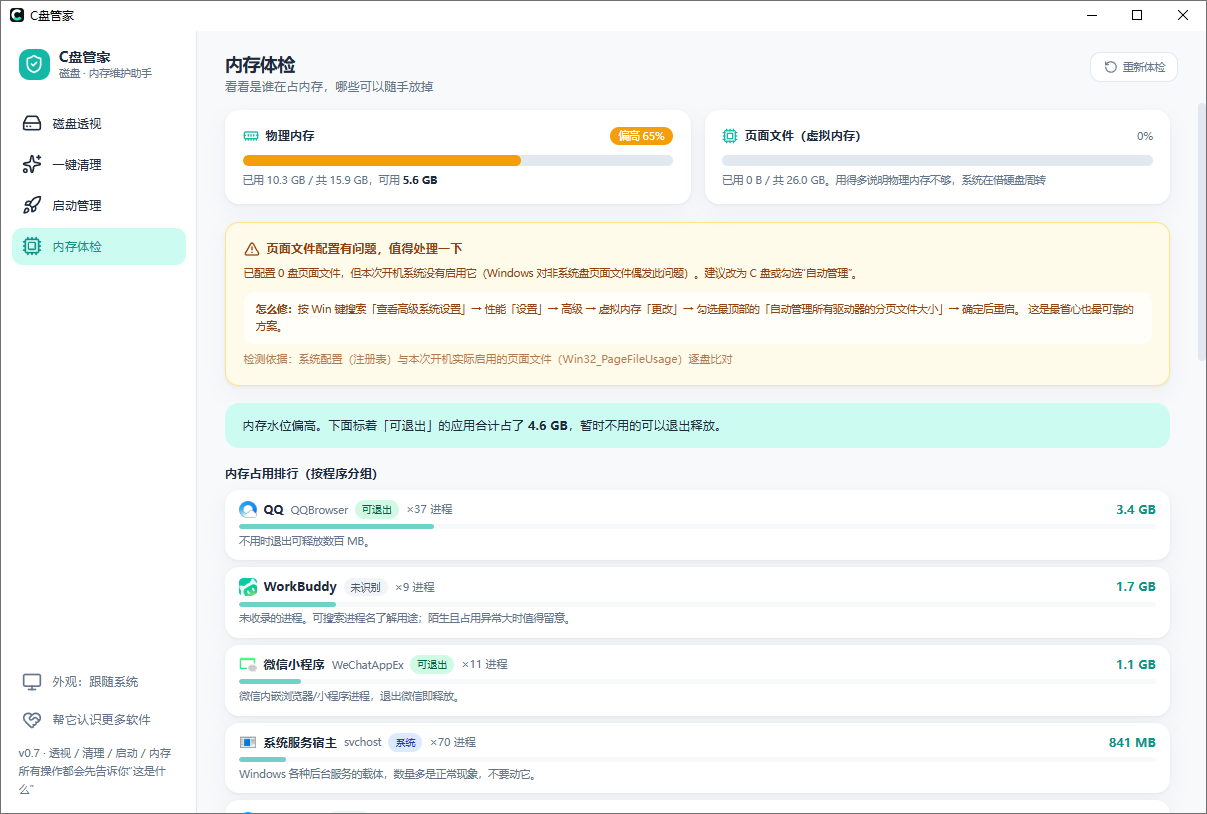Click the C盘管家 shield logo icon
Viewport: 1207px width, 814px height.
click(x=34, y=64)
